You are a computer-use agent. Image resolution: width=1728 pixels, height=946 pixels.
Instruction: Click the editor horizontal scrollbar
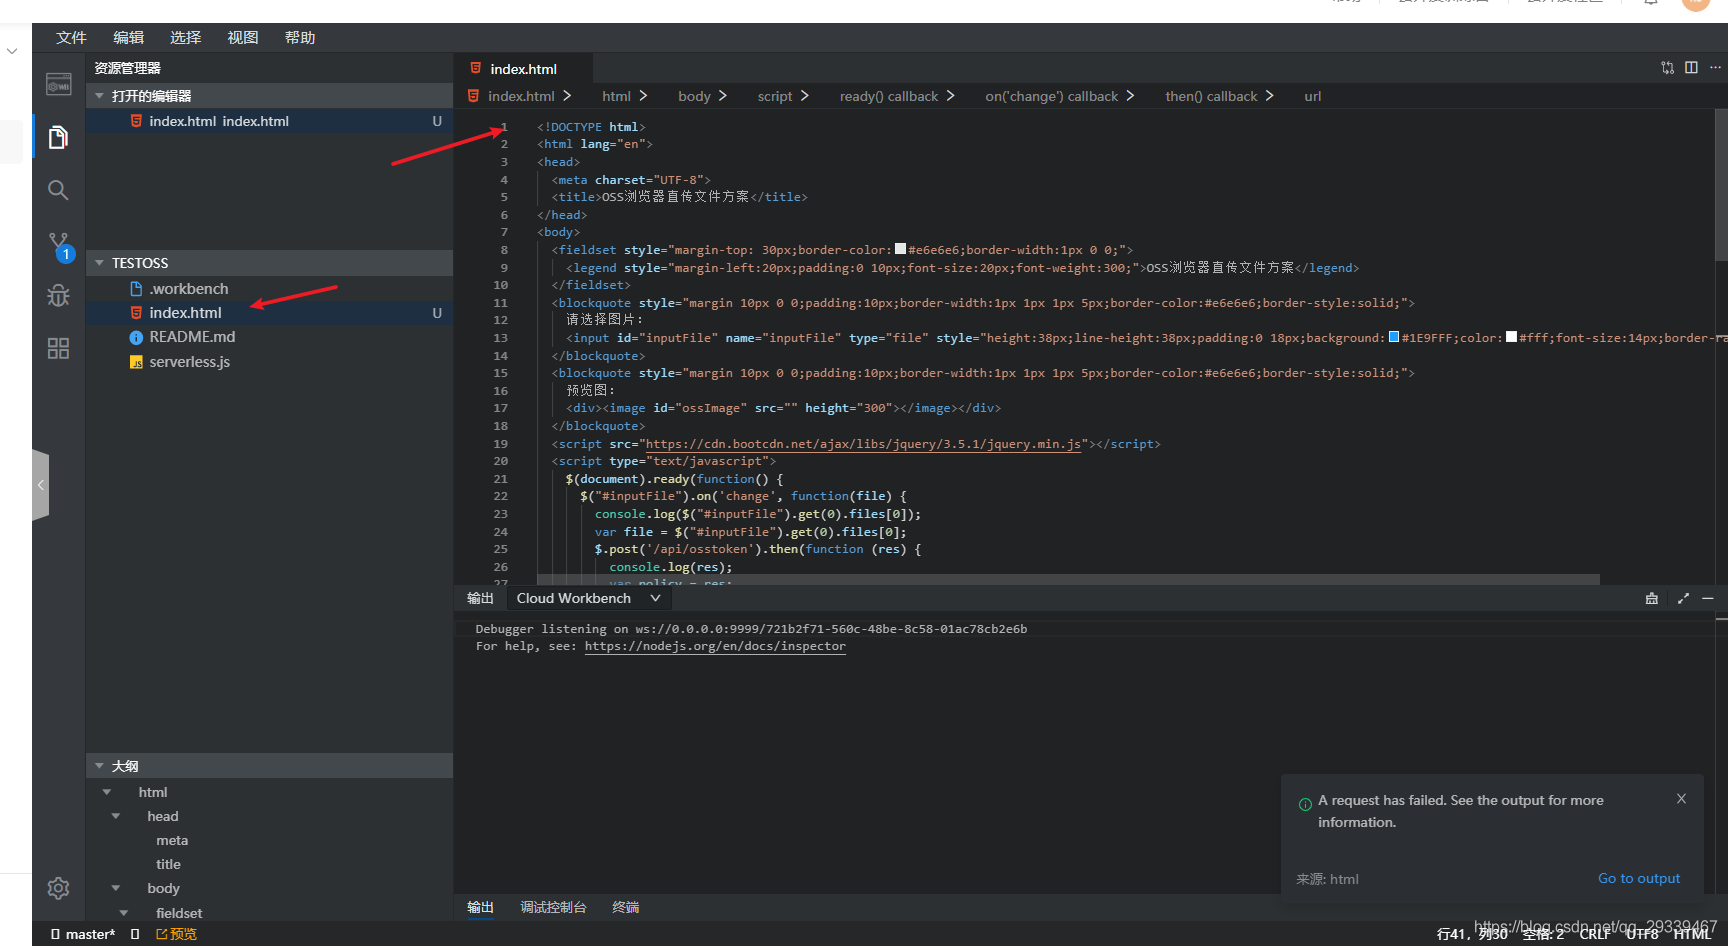(1068, 579)
